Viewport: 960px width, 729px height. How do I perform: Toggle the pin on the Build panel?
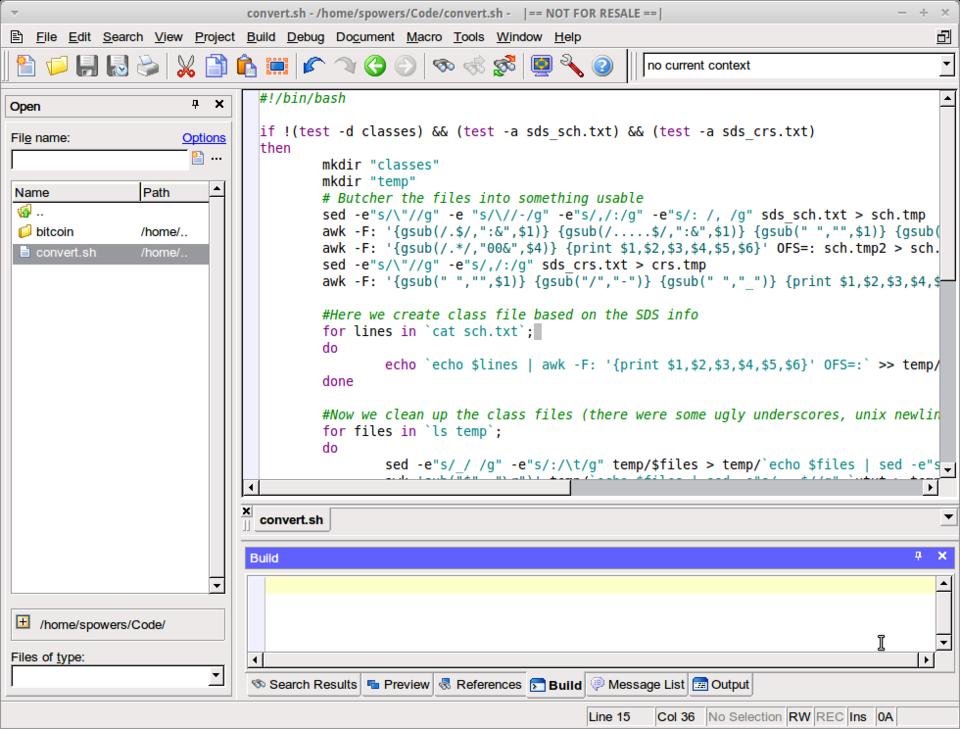click(918, 556)
